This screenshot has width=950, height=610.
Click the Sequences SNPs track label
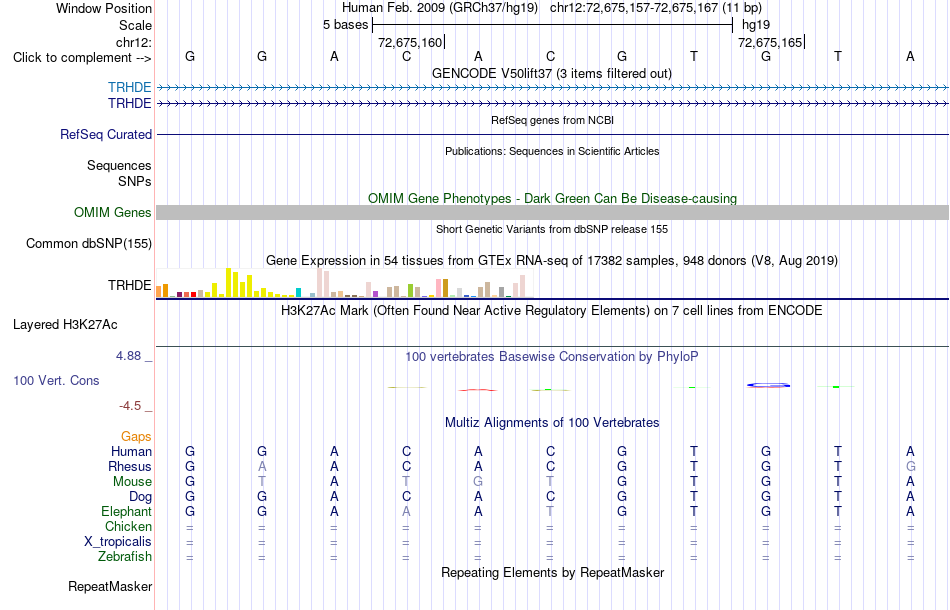(119, 173)
